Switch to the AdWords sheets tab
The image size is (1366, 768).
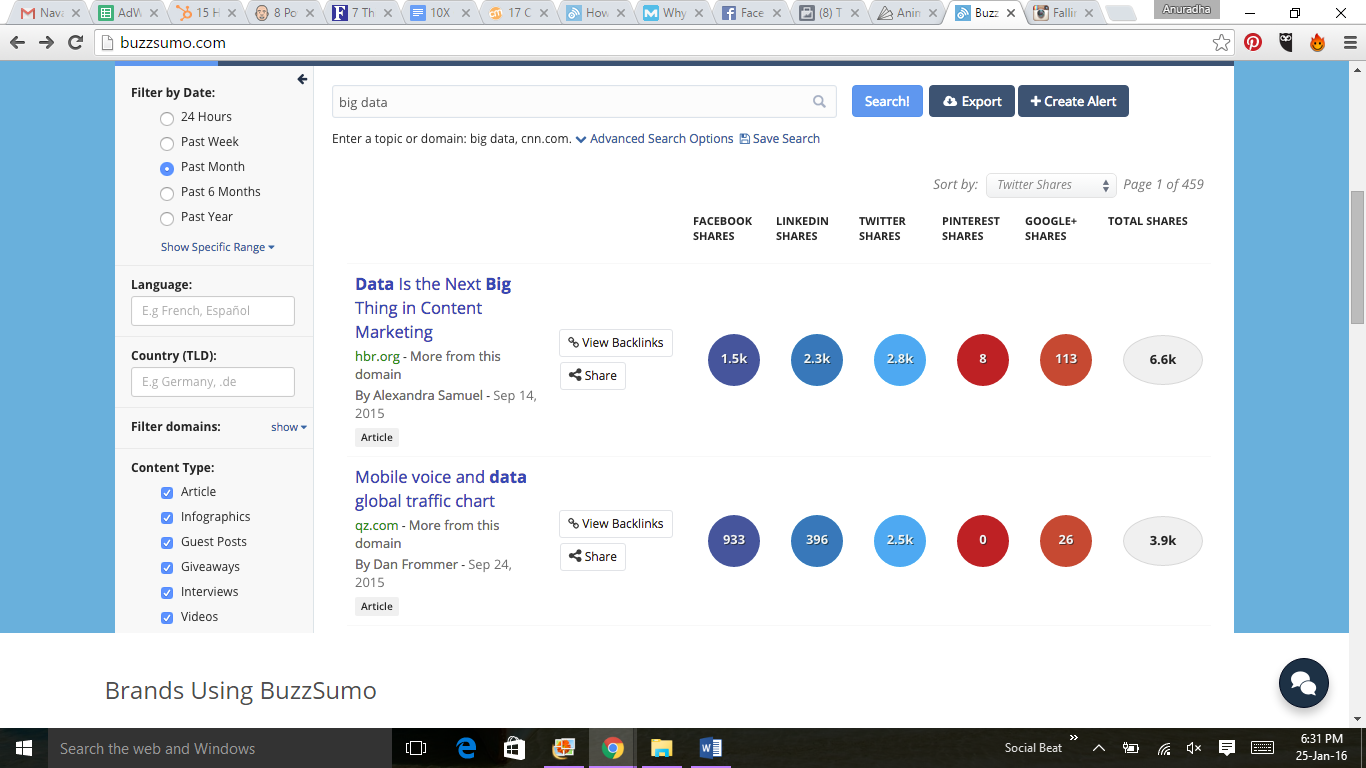click(125, 13)
